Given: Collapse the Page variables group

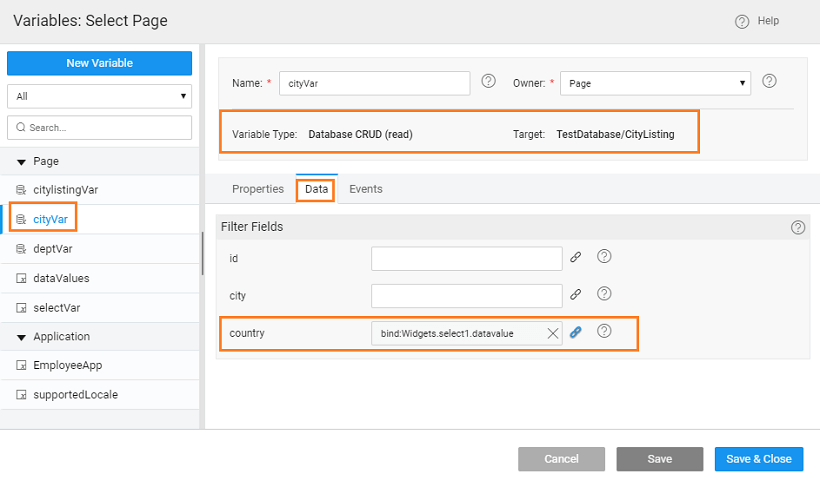Looking at the screenshot, I should pos(21,161).
